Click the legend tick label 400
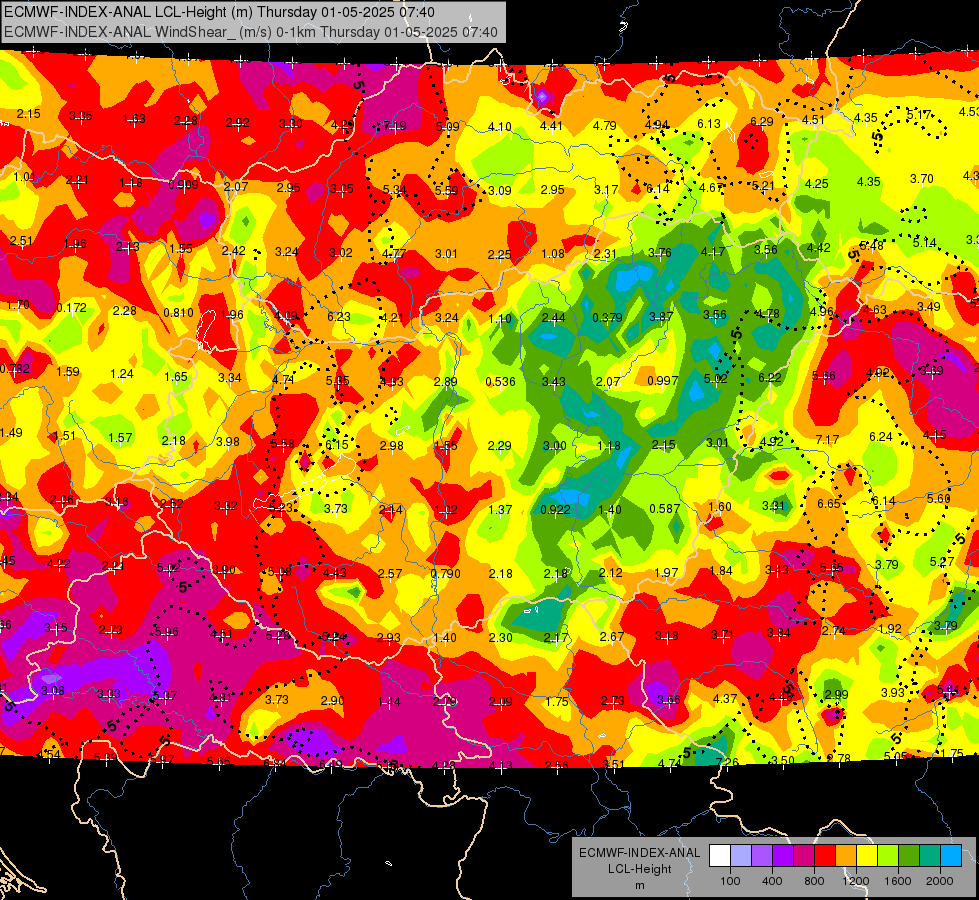Viewport: 979px width, 900px height. click(x=772, y=881)
